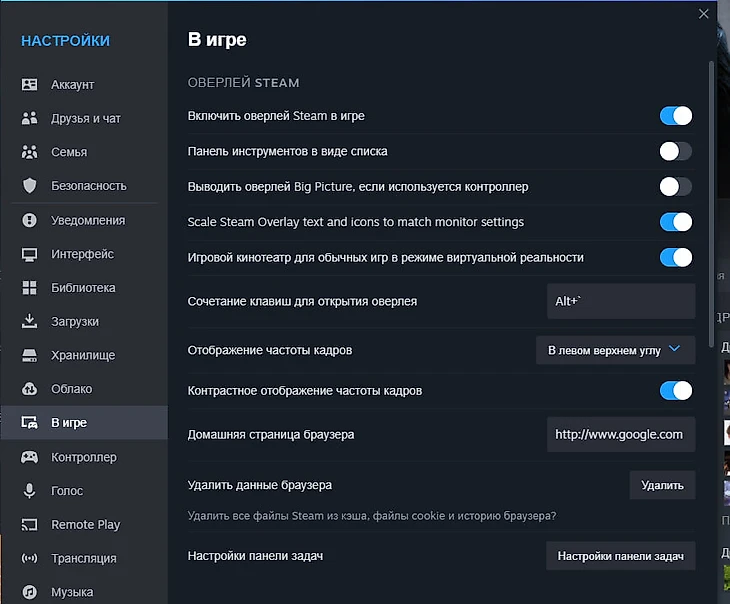Switch to 'Remote Play' settings section
The height and width of the screenshot is (604, 730).
click(x=85, y=525)
